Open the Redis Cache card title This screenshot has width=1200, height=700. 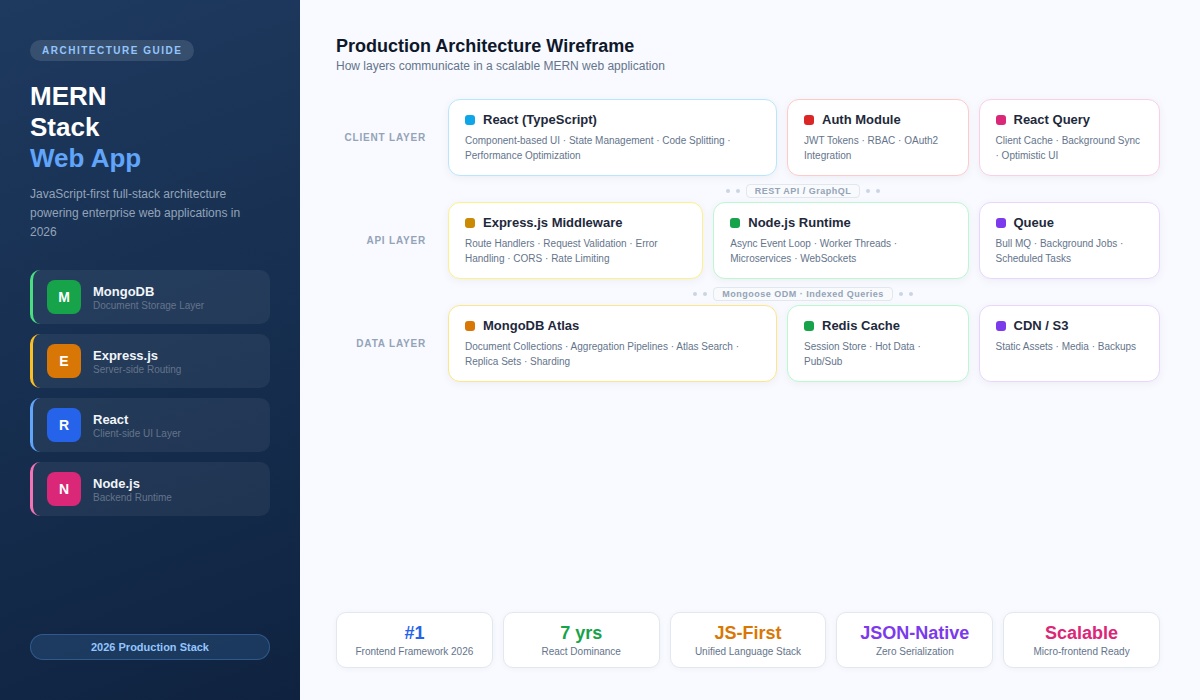click(x=861, y=326)
